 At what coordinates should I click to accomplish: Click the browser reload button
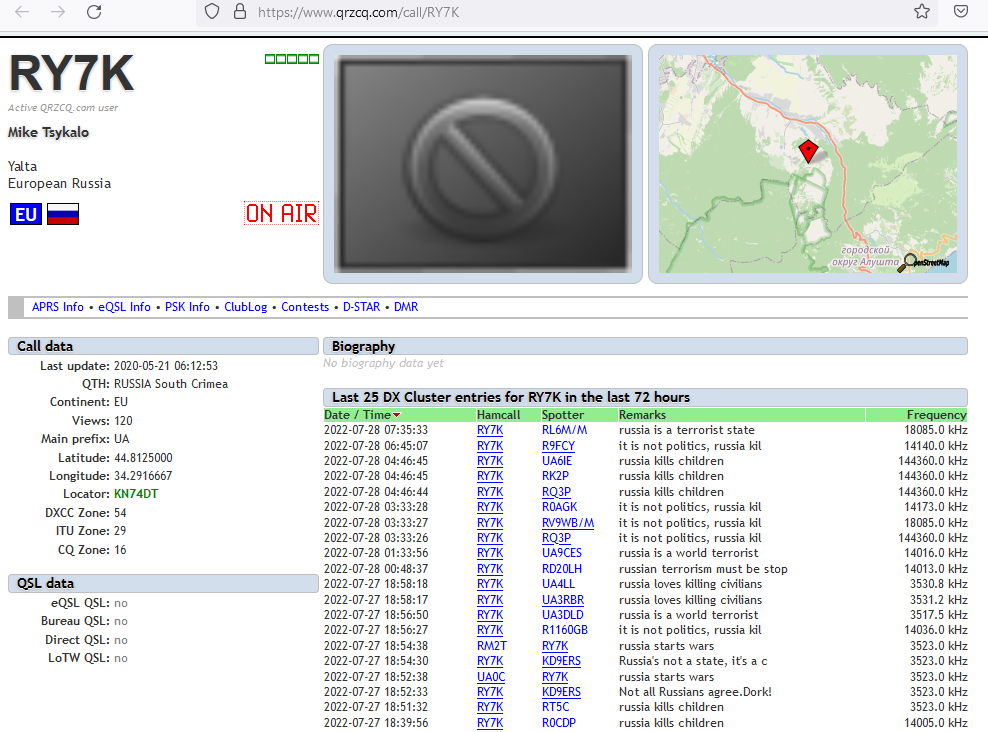(x=94, y=12)
